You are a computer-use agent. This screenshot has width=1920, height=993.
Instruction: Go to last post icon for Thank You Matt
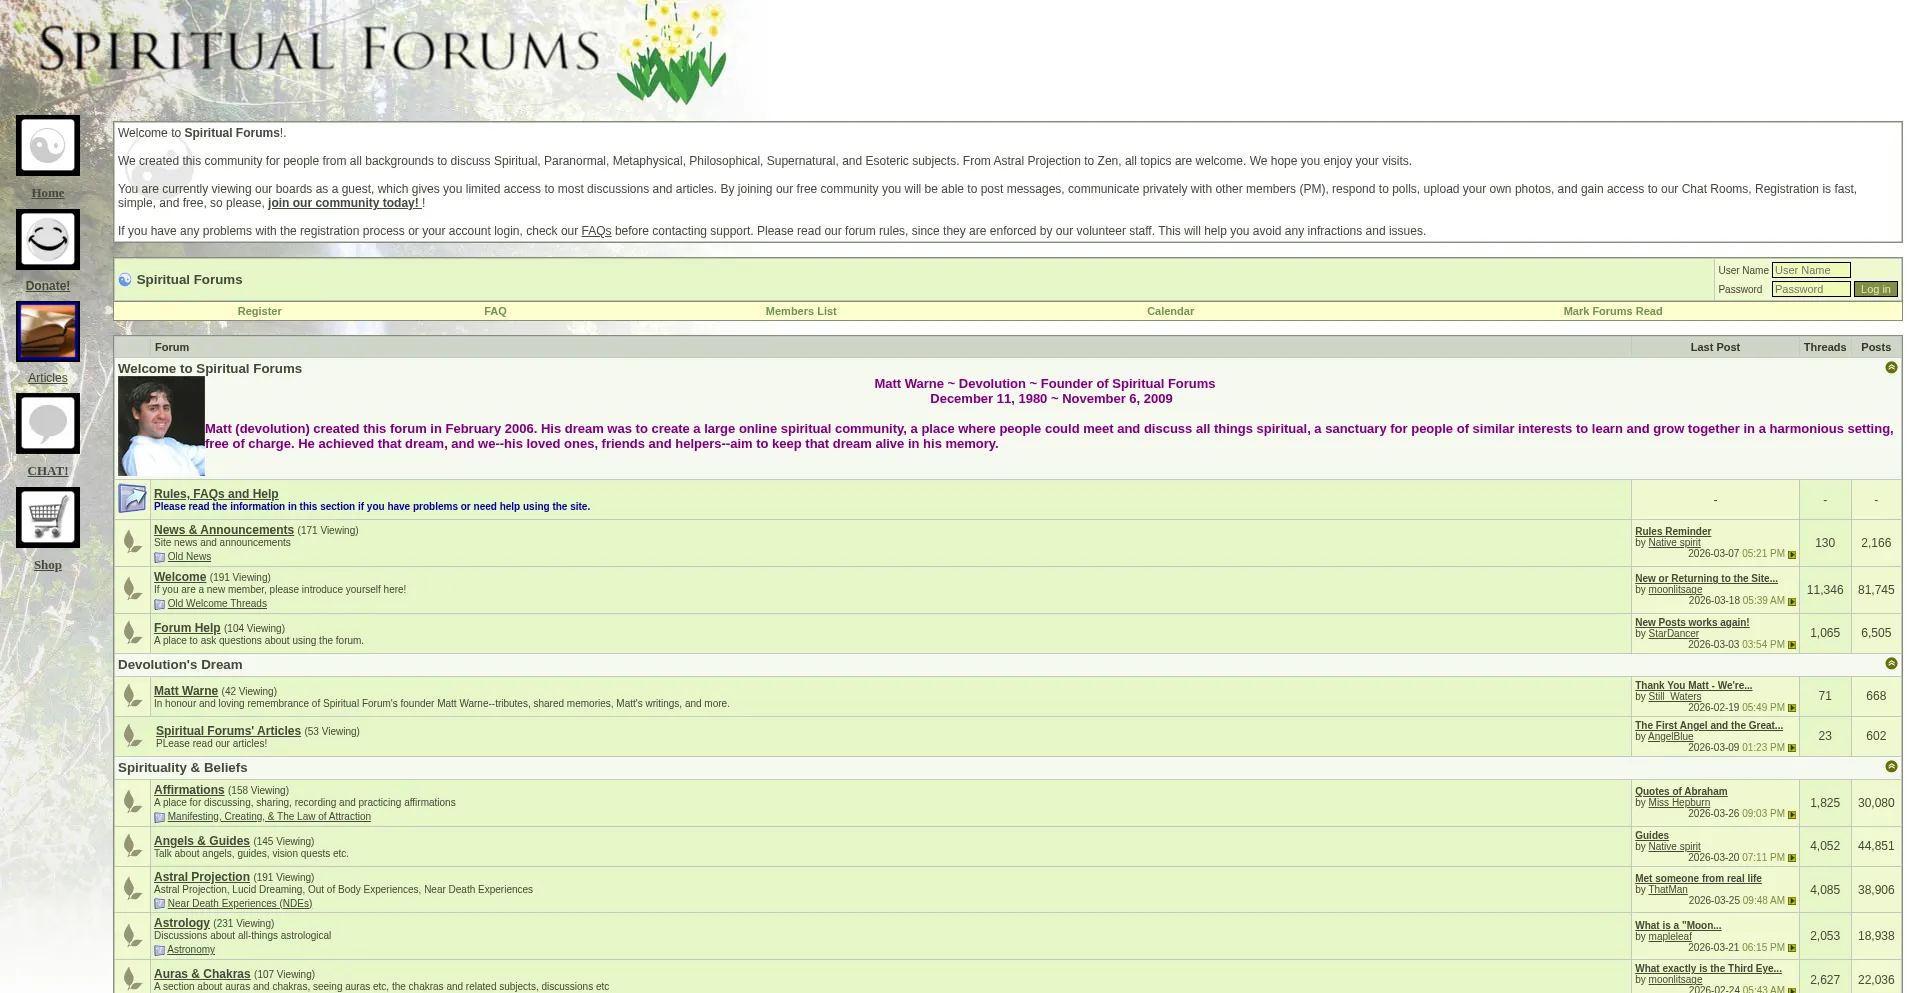tap(1792, 709)
